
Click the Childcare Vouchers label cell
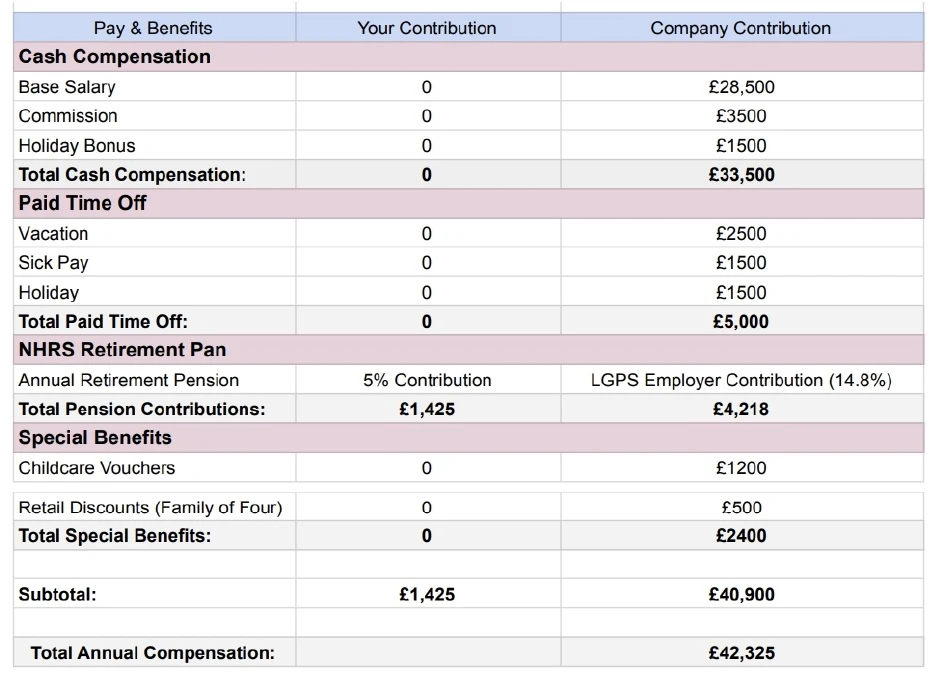154,467
